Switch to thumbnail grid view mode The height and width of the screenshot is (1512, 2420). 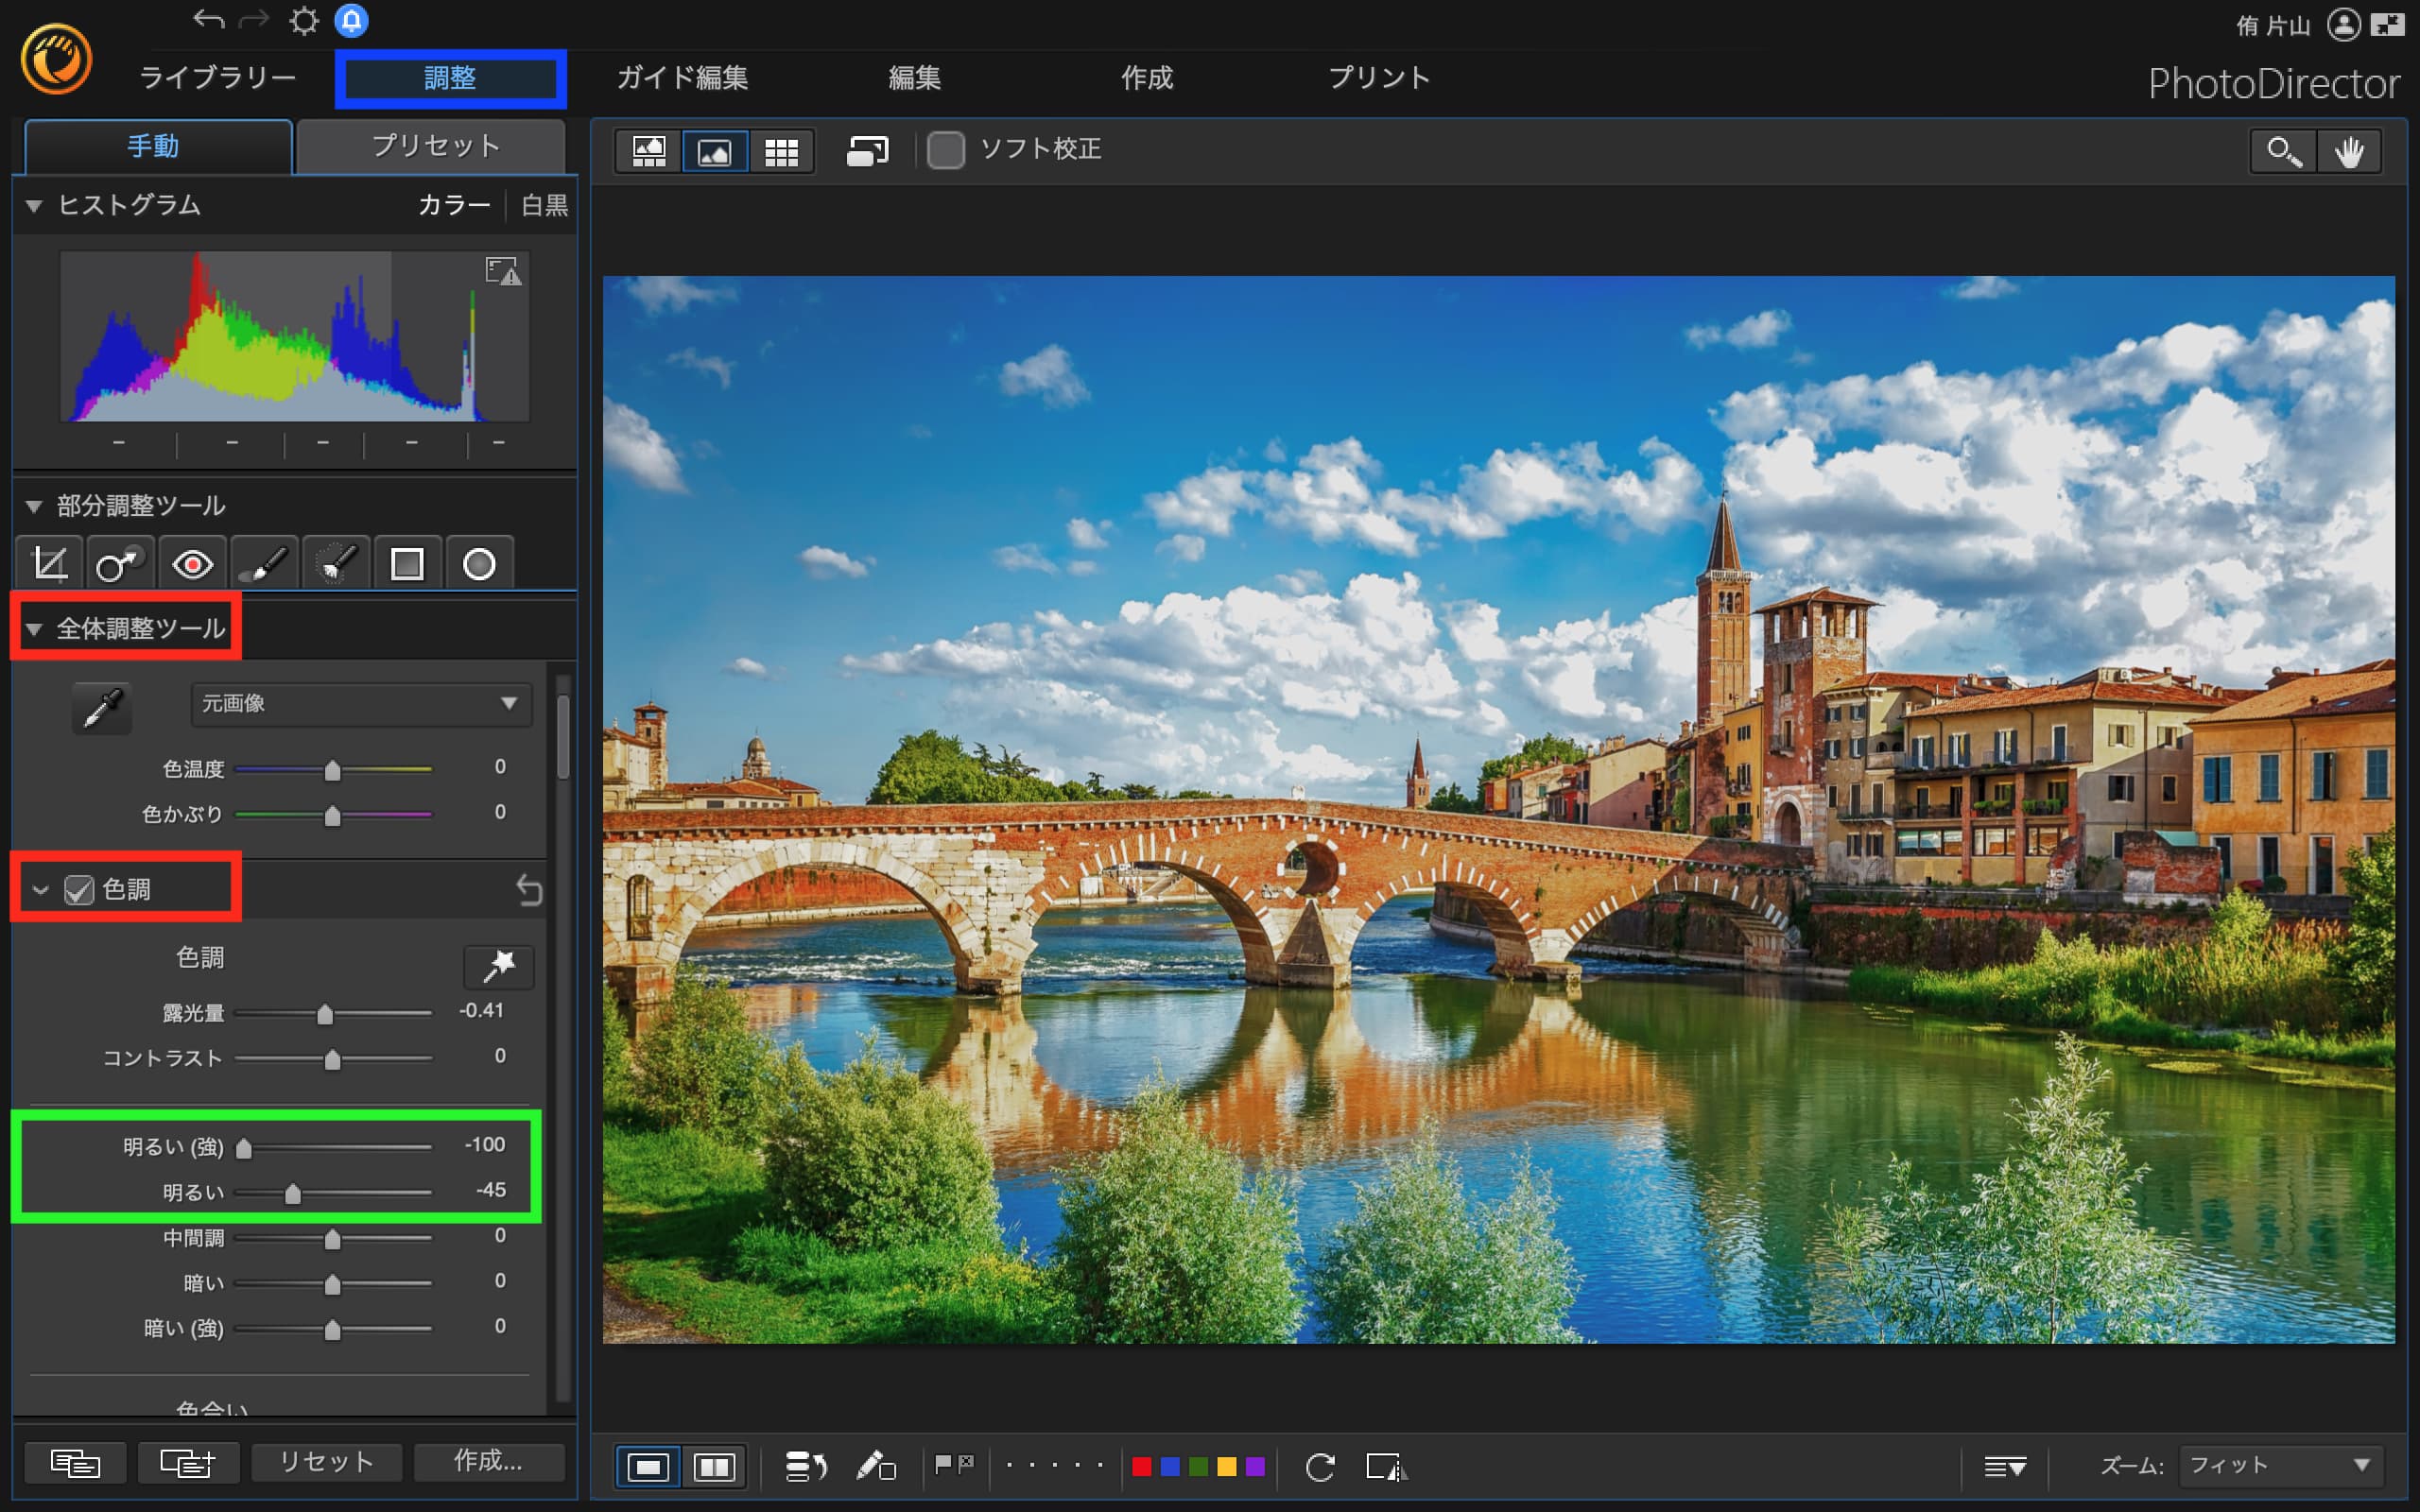(x=781, y=152)
